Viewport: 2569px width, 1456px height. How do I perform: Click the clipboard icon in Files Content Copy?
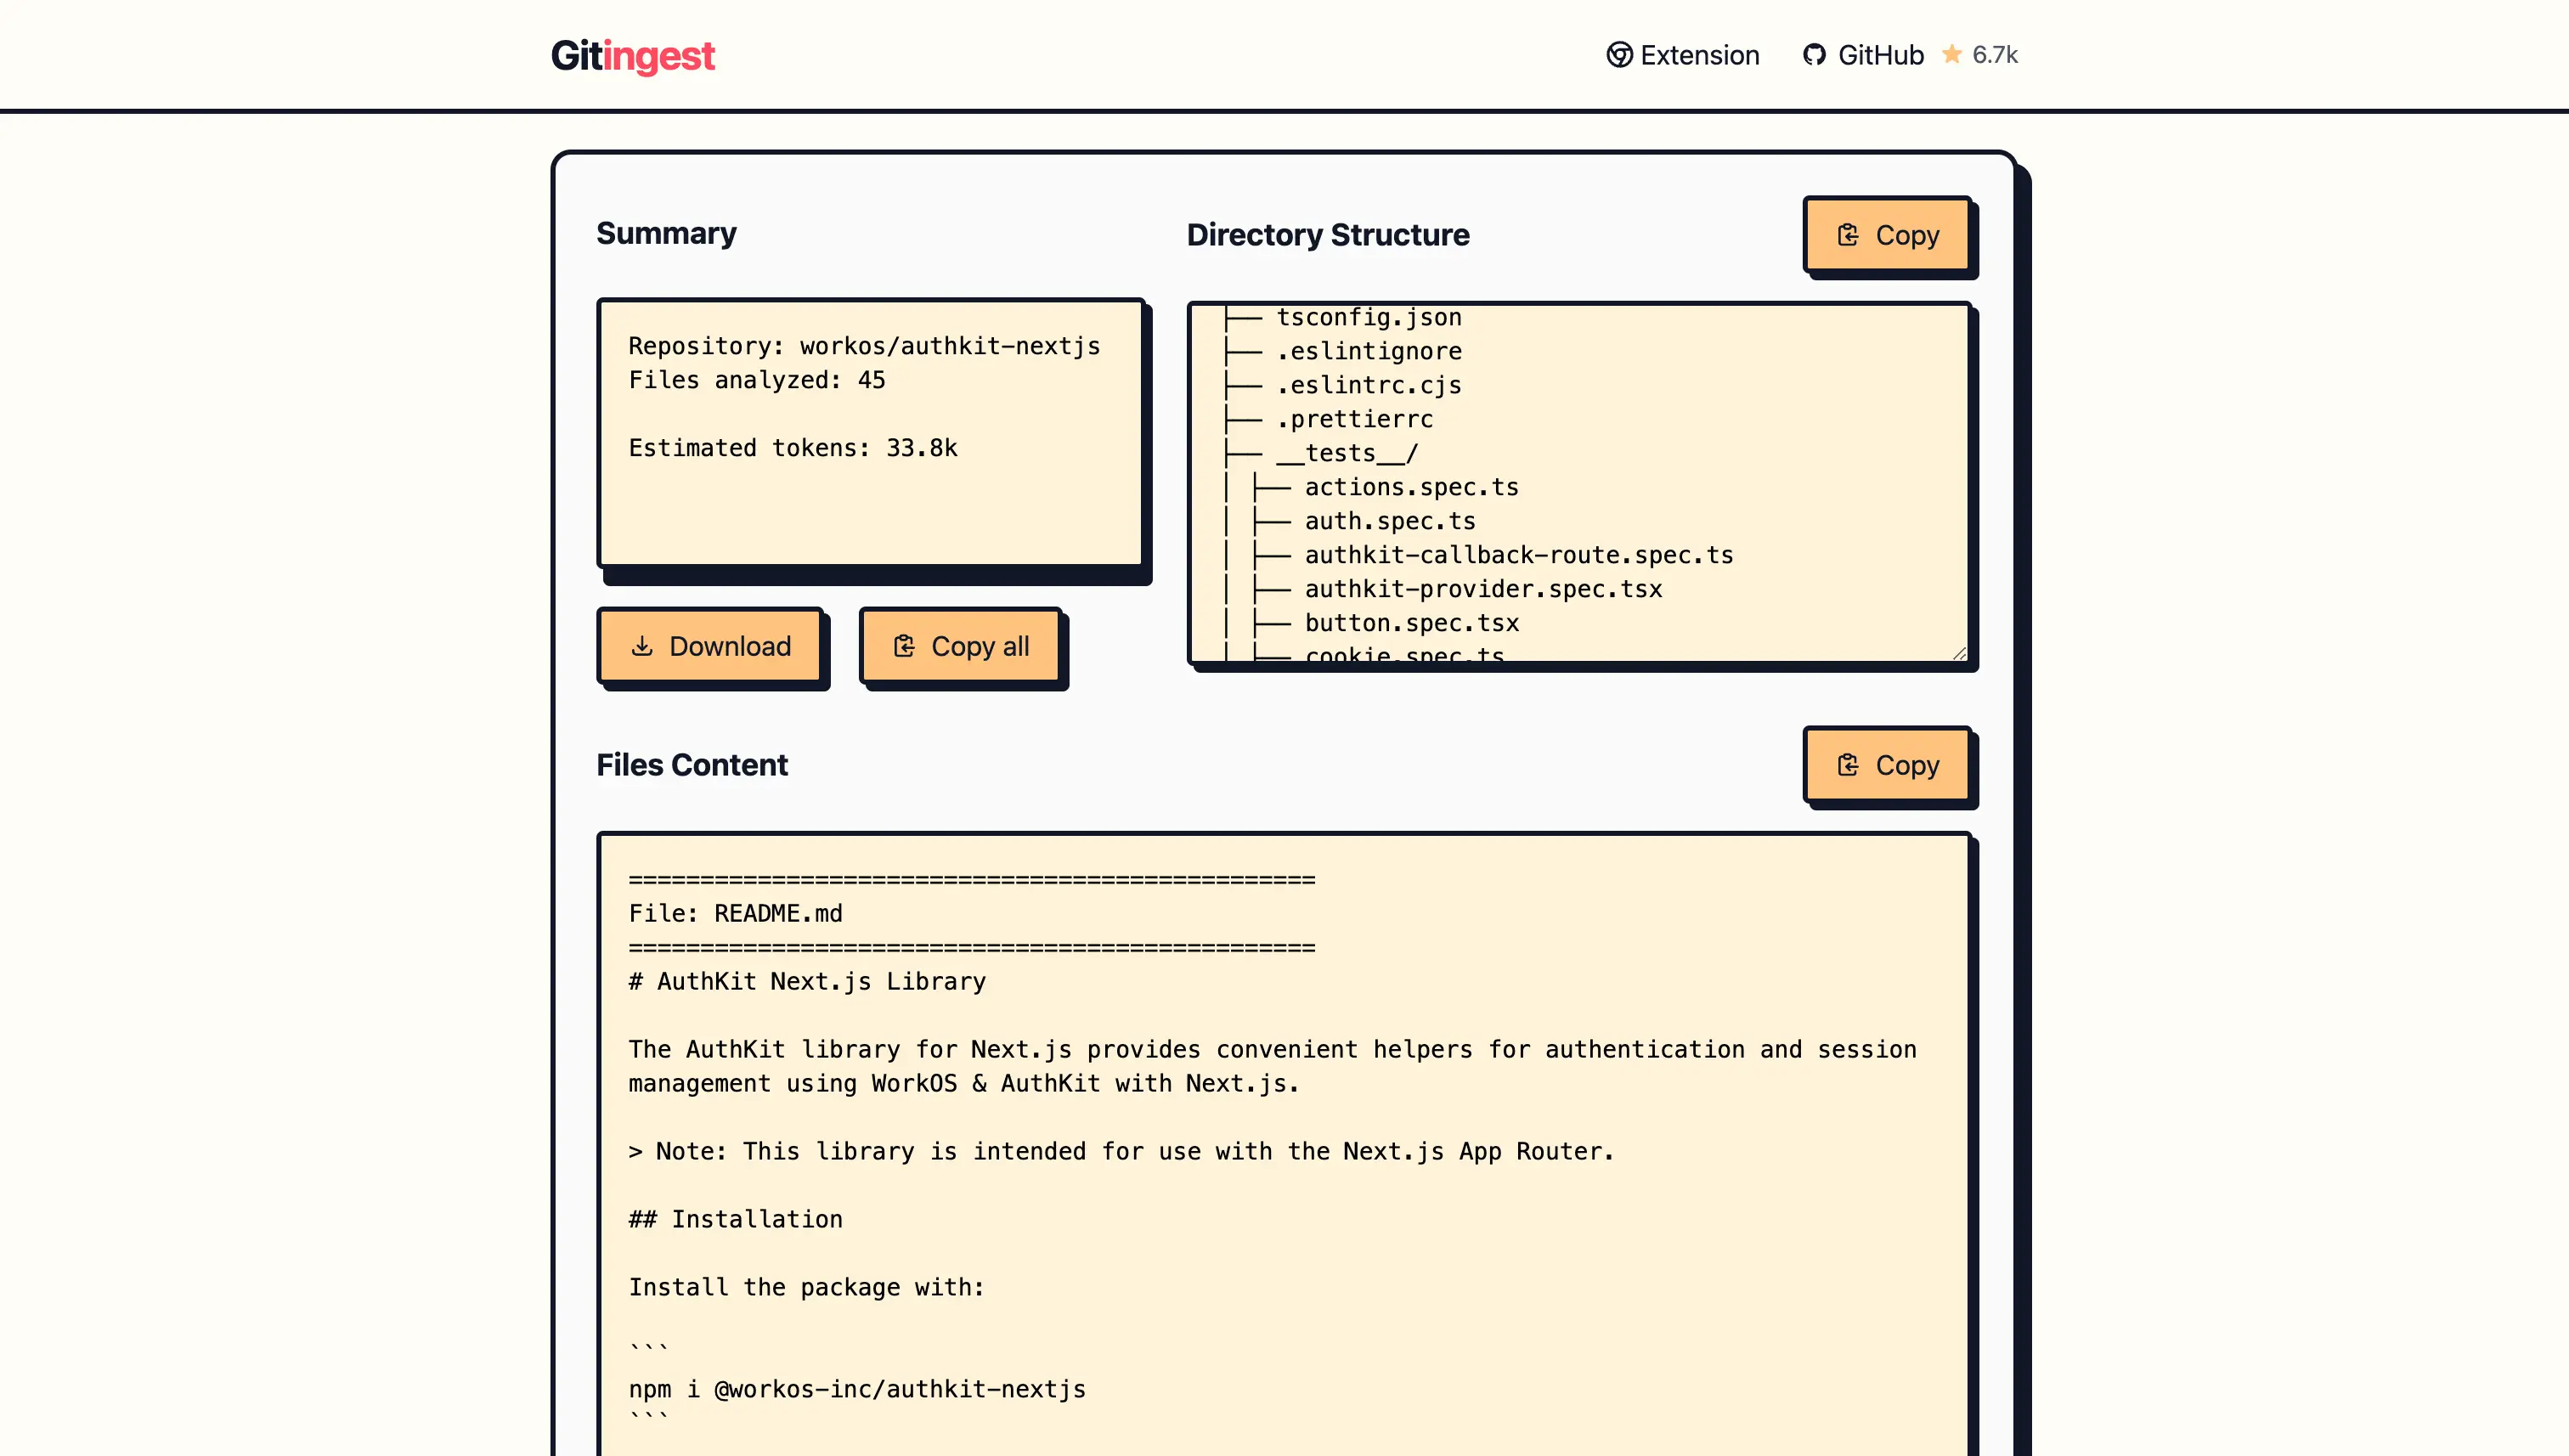tap(1848, 765)
